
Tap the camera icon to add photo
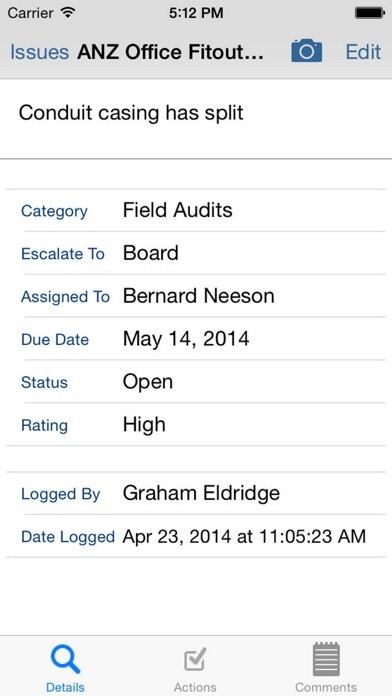[x=306, y=51]
